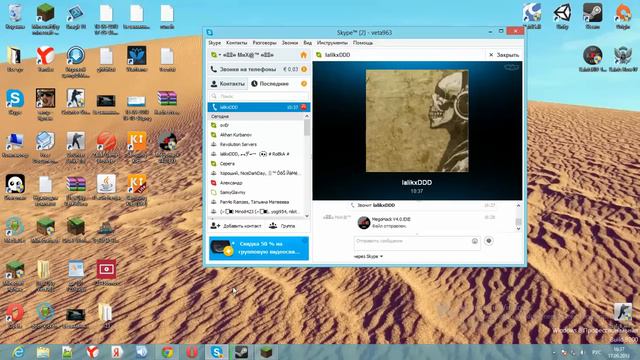The width and height of the screenshot is (640, 360).
Task: Open the group video discount banner
Action: click(x=259, y=248)
